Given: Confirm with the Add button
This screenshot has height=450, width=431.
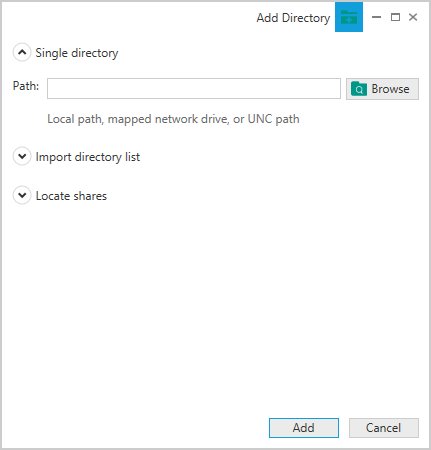Looking at the screenshot, I should (x=304, y=428).
